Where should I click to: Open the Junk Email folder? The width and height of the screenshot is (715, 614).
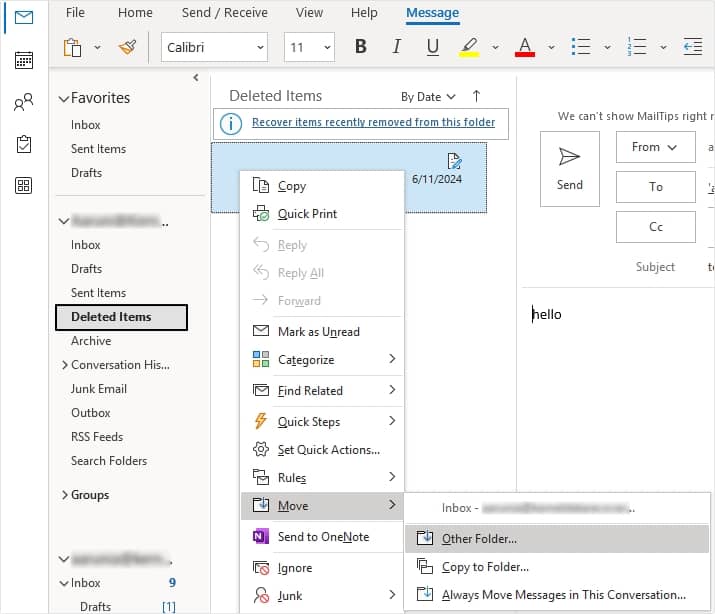99,389
